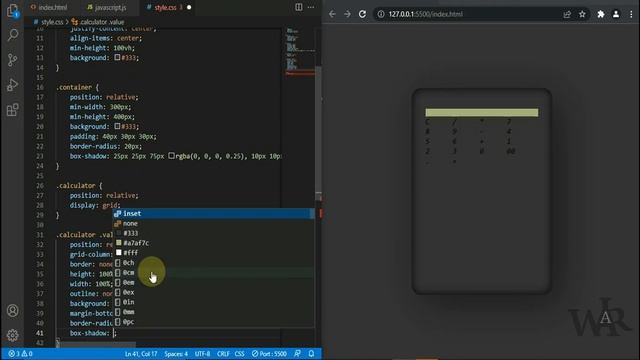The width and height of the screenshot is (640, 360).
Task: Open the Search view in activity bar
Action: click(13, 35)
